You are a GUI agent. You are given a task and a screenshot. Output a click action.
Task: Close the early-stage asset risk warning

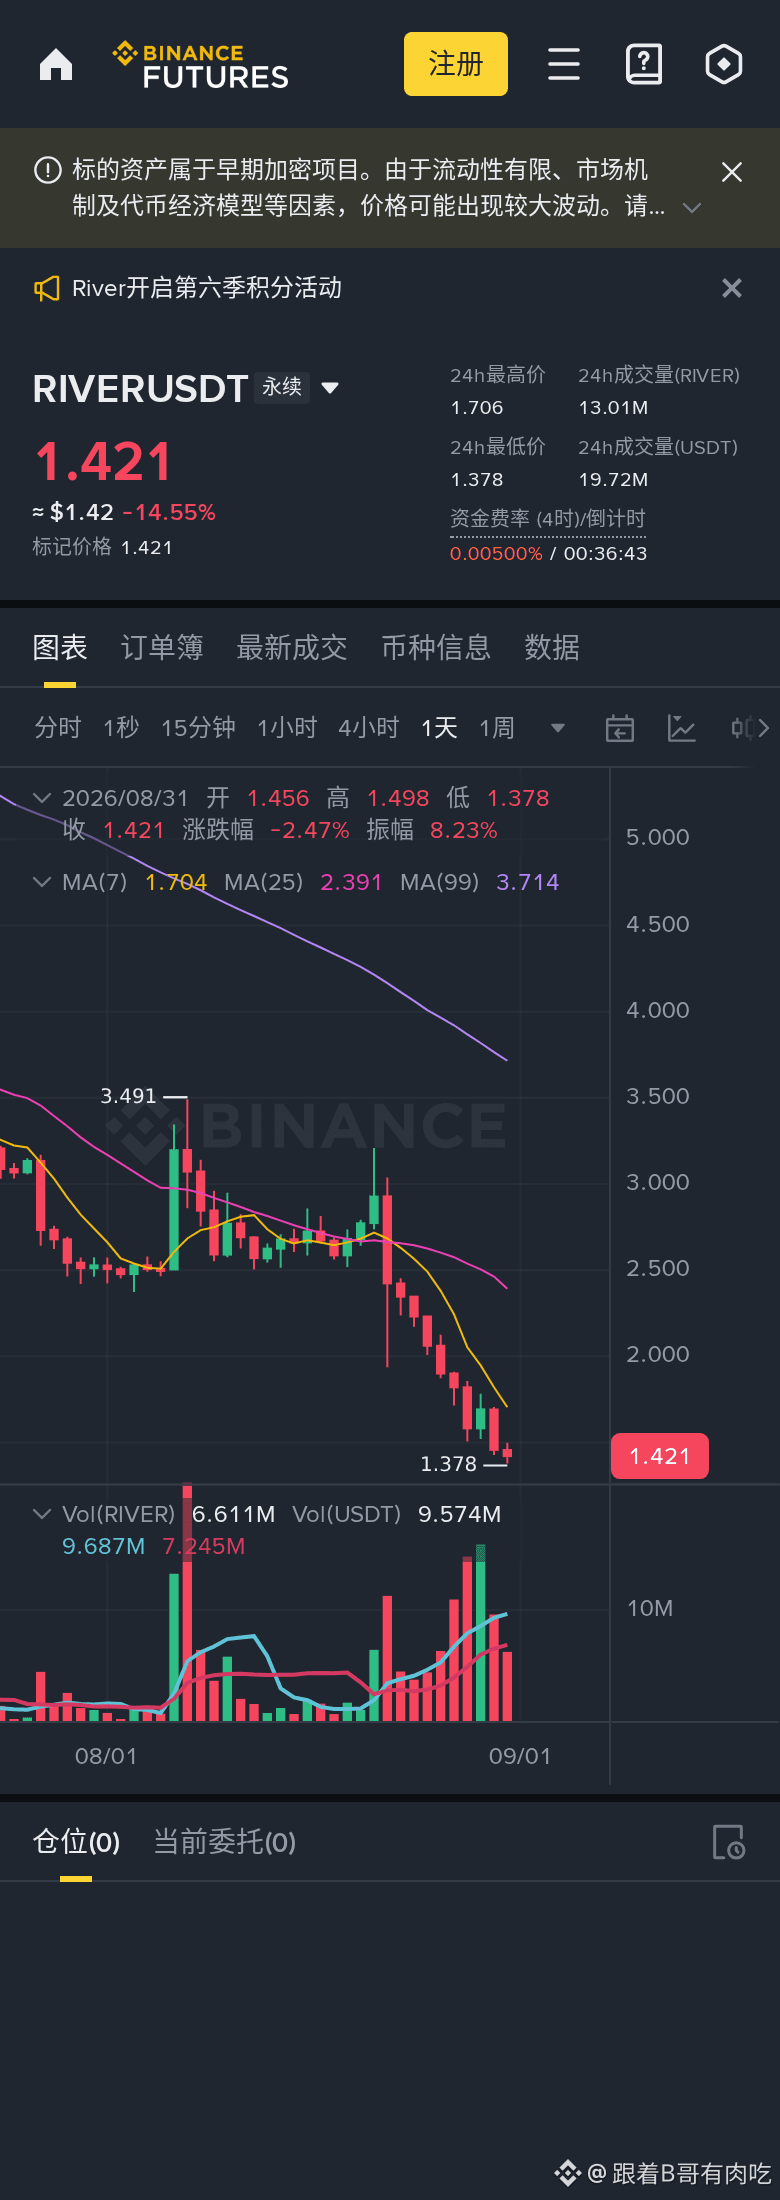pos(732,172)
